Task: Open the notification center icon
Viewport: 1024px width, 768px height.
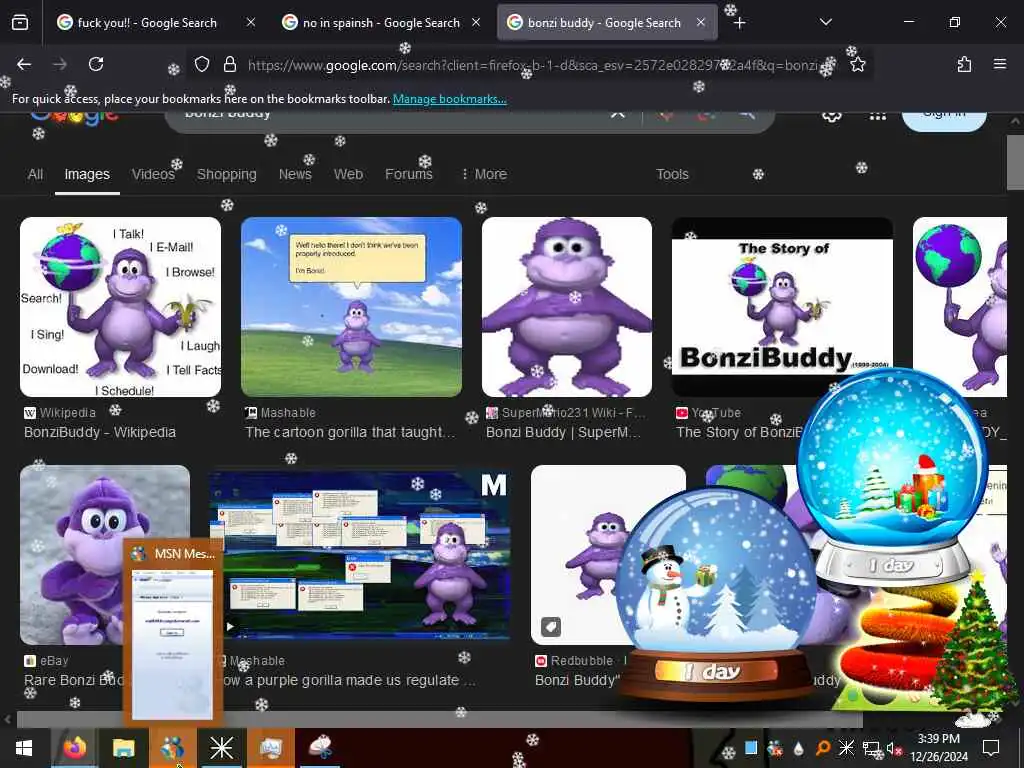Action: [x=991, y=748]
